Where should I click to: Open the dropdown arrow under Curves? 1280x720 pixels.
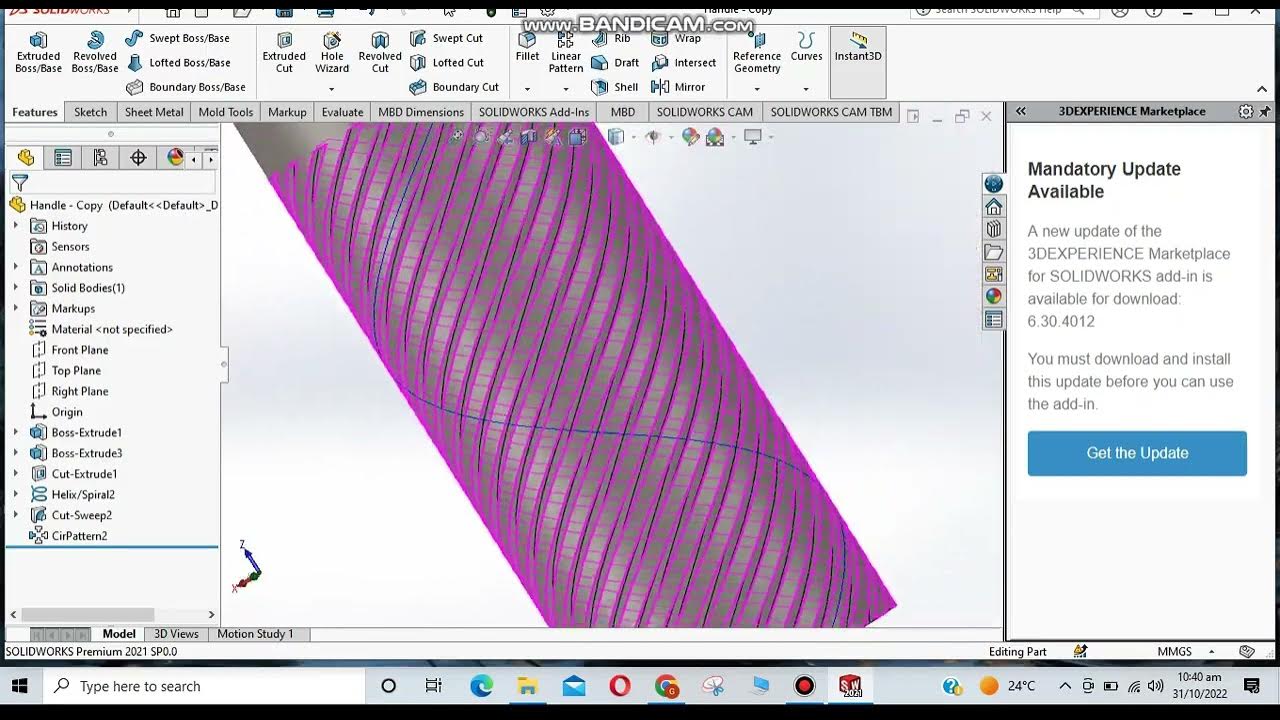806,89
